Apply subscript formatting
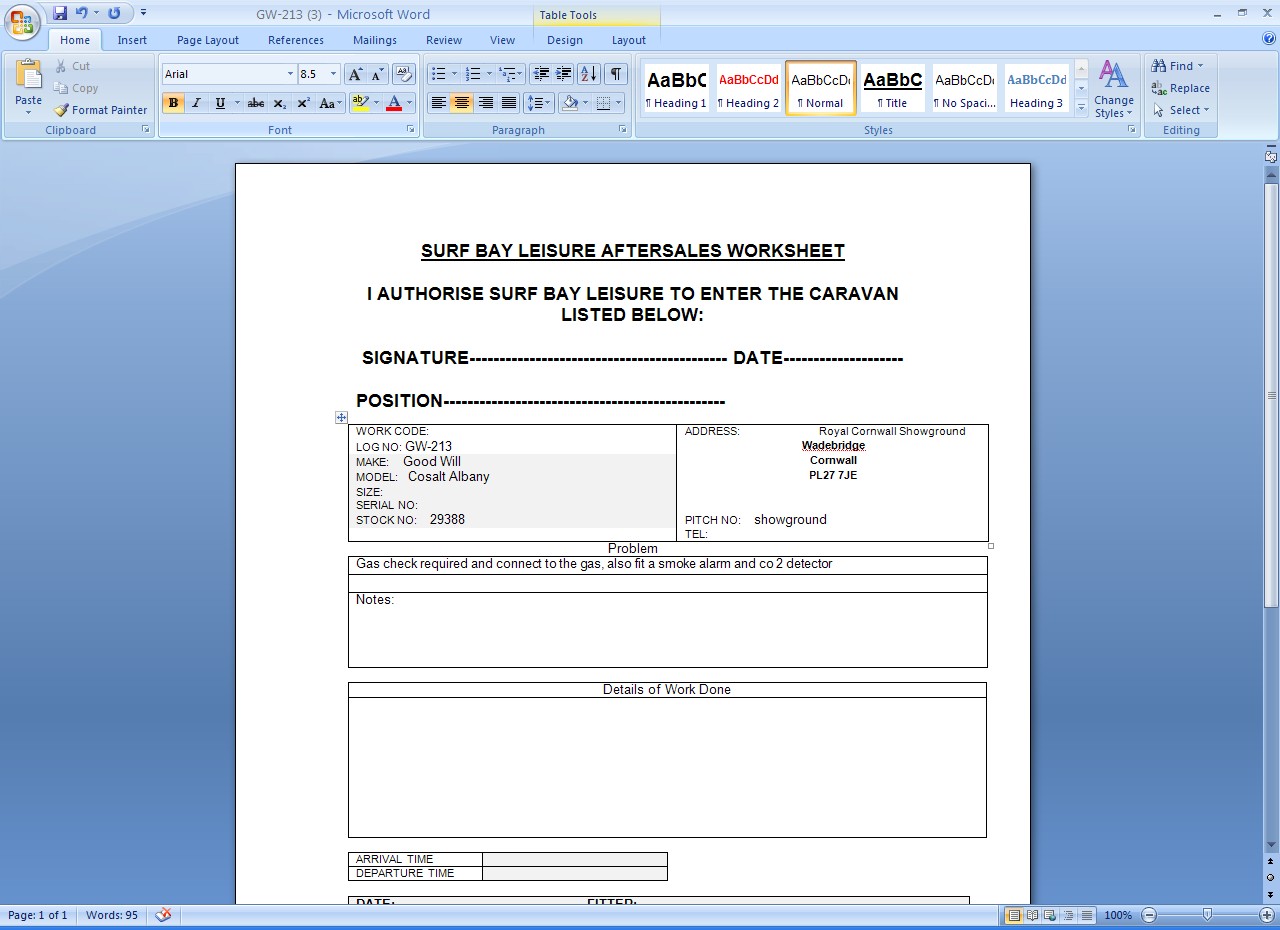This screenshot has height=930, width=1280. point(280,103)
